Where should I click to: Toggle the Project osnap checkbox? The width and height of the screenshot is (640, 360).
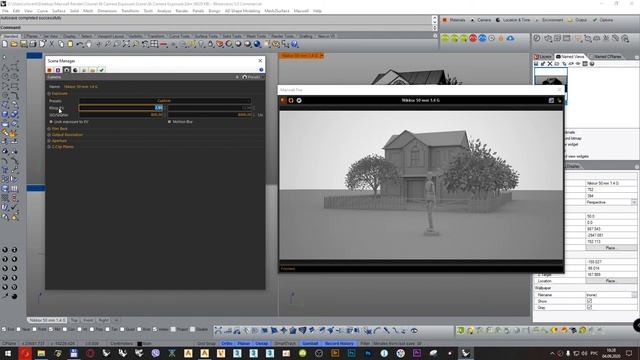(x=173, y=329)
